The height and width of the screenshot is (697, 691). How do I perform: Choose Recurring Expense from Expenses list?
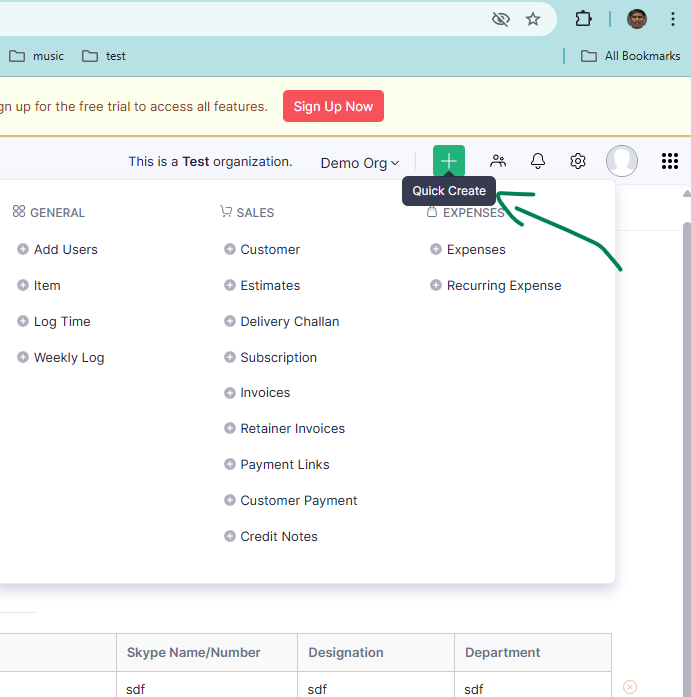(x=503, y=286)
